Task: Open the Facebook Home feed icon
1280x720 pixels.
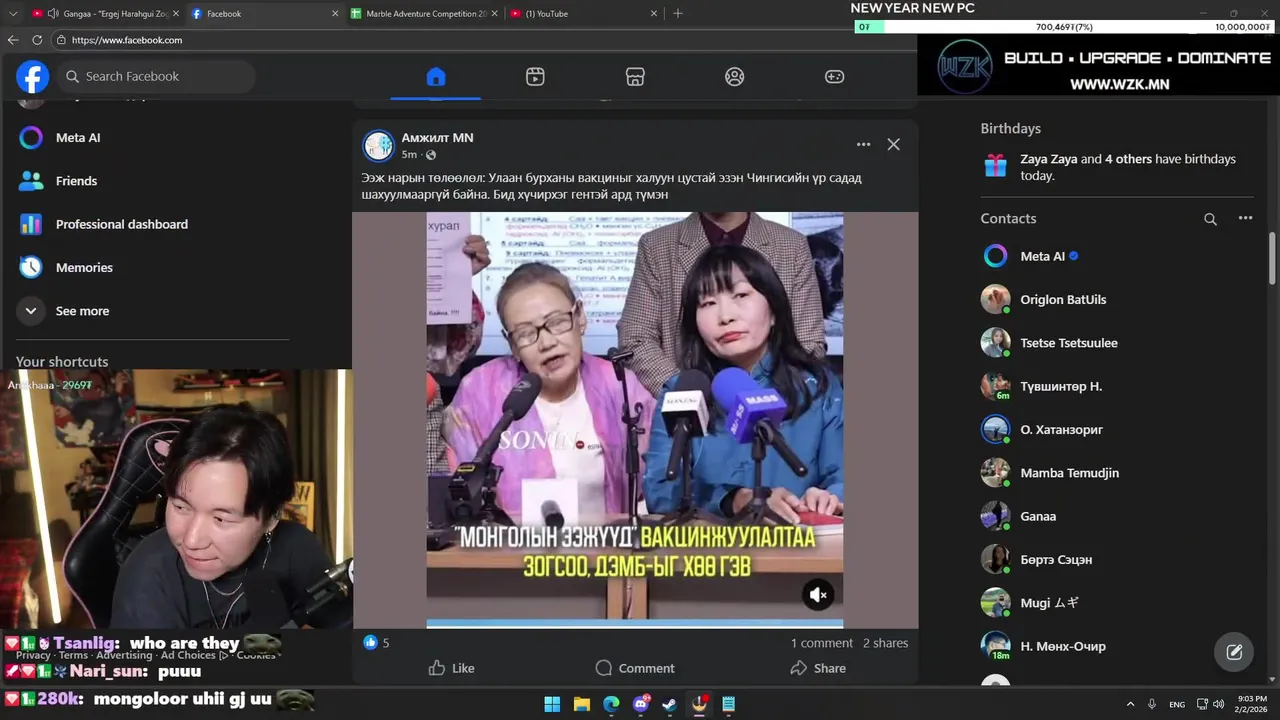Action: point(435,77)
